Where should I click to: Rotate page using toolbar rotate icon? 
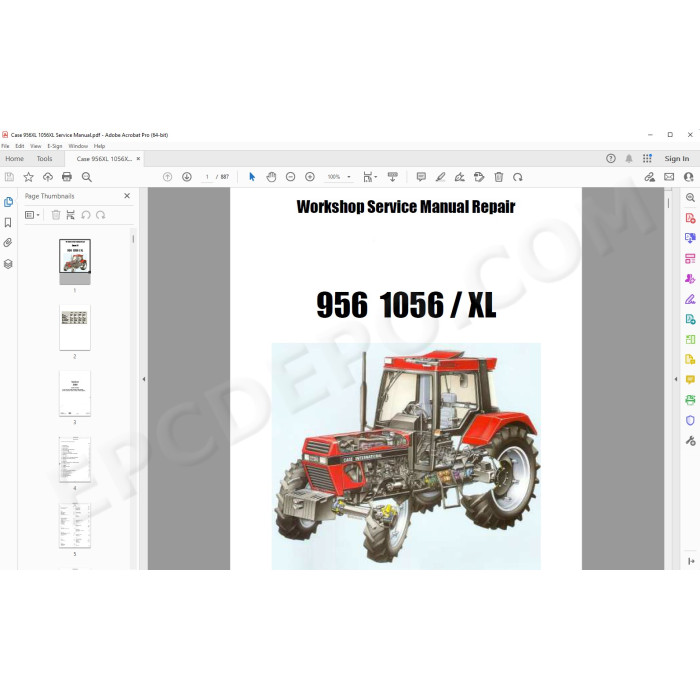[x=518, y=177]
